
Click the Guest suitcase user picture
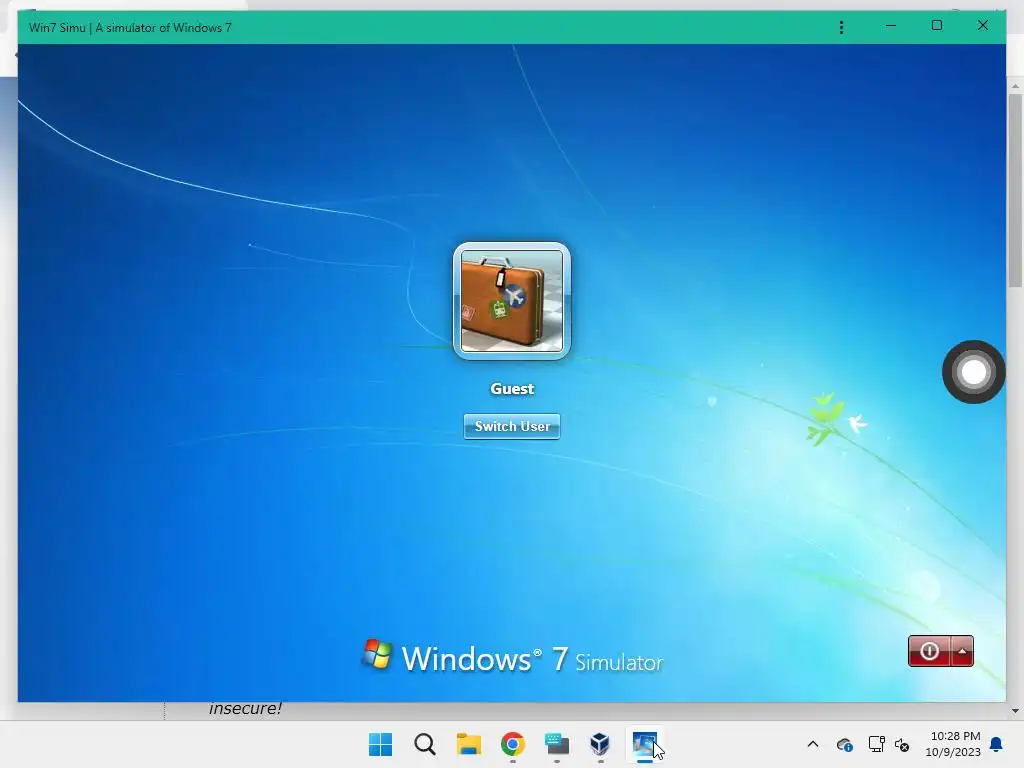click(512, 301)
